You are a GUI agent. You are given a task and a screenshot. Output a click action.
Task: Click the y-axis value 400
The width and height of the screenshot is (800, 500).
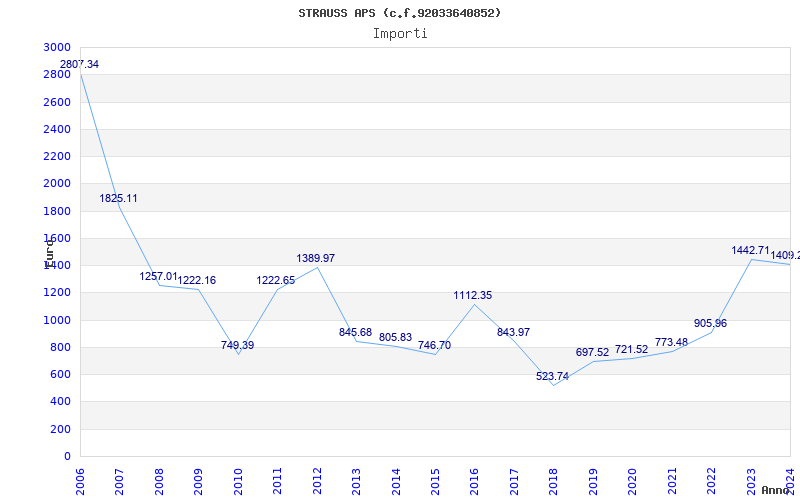pos(60,402)
